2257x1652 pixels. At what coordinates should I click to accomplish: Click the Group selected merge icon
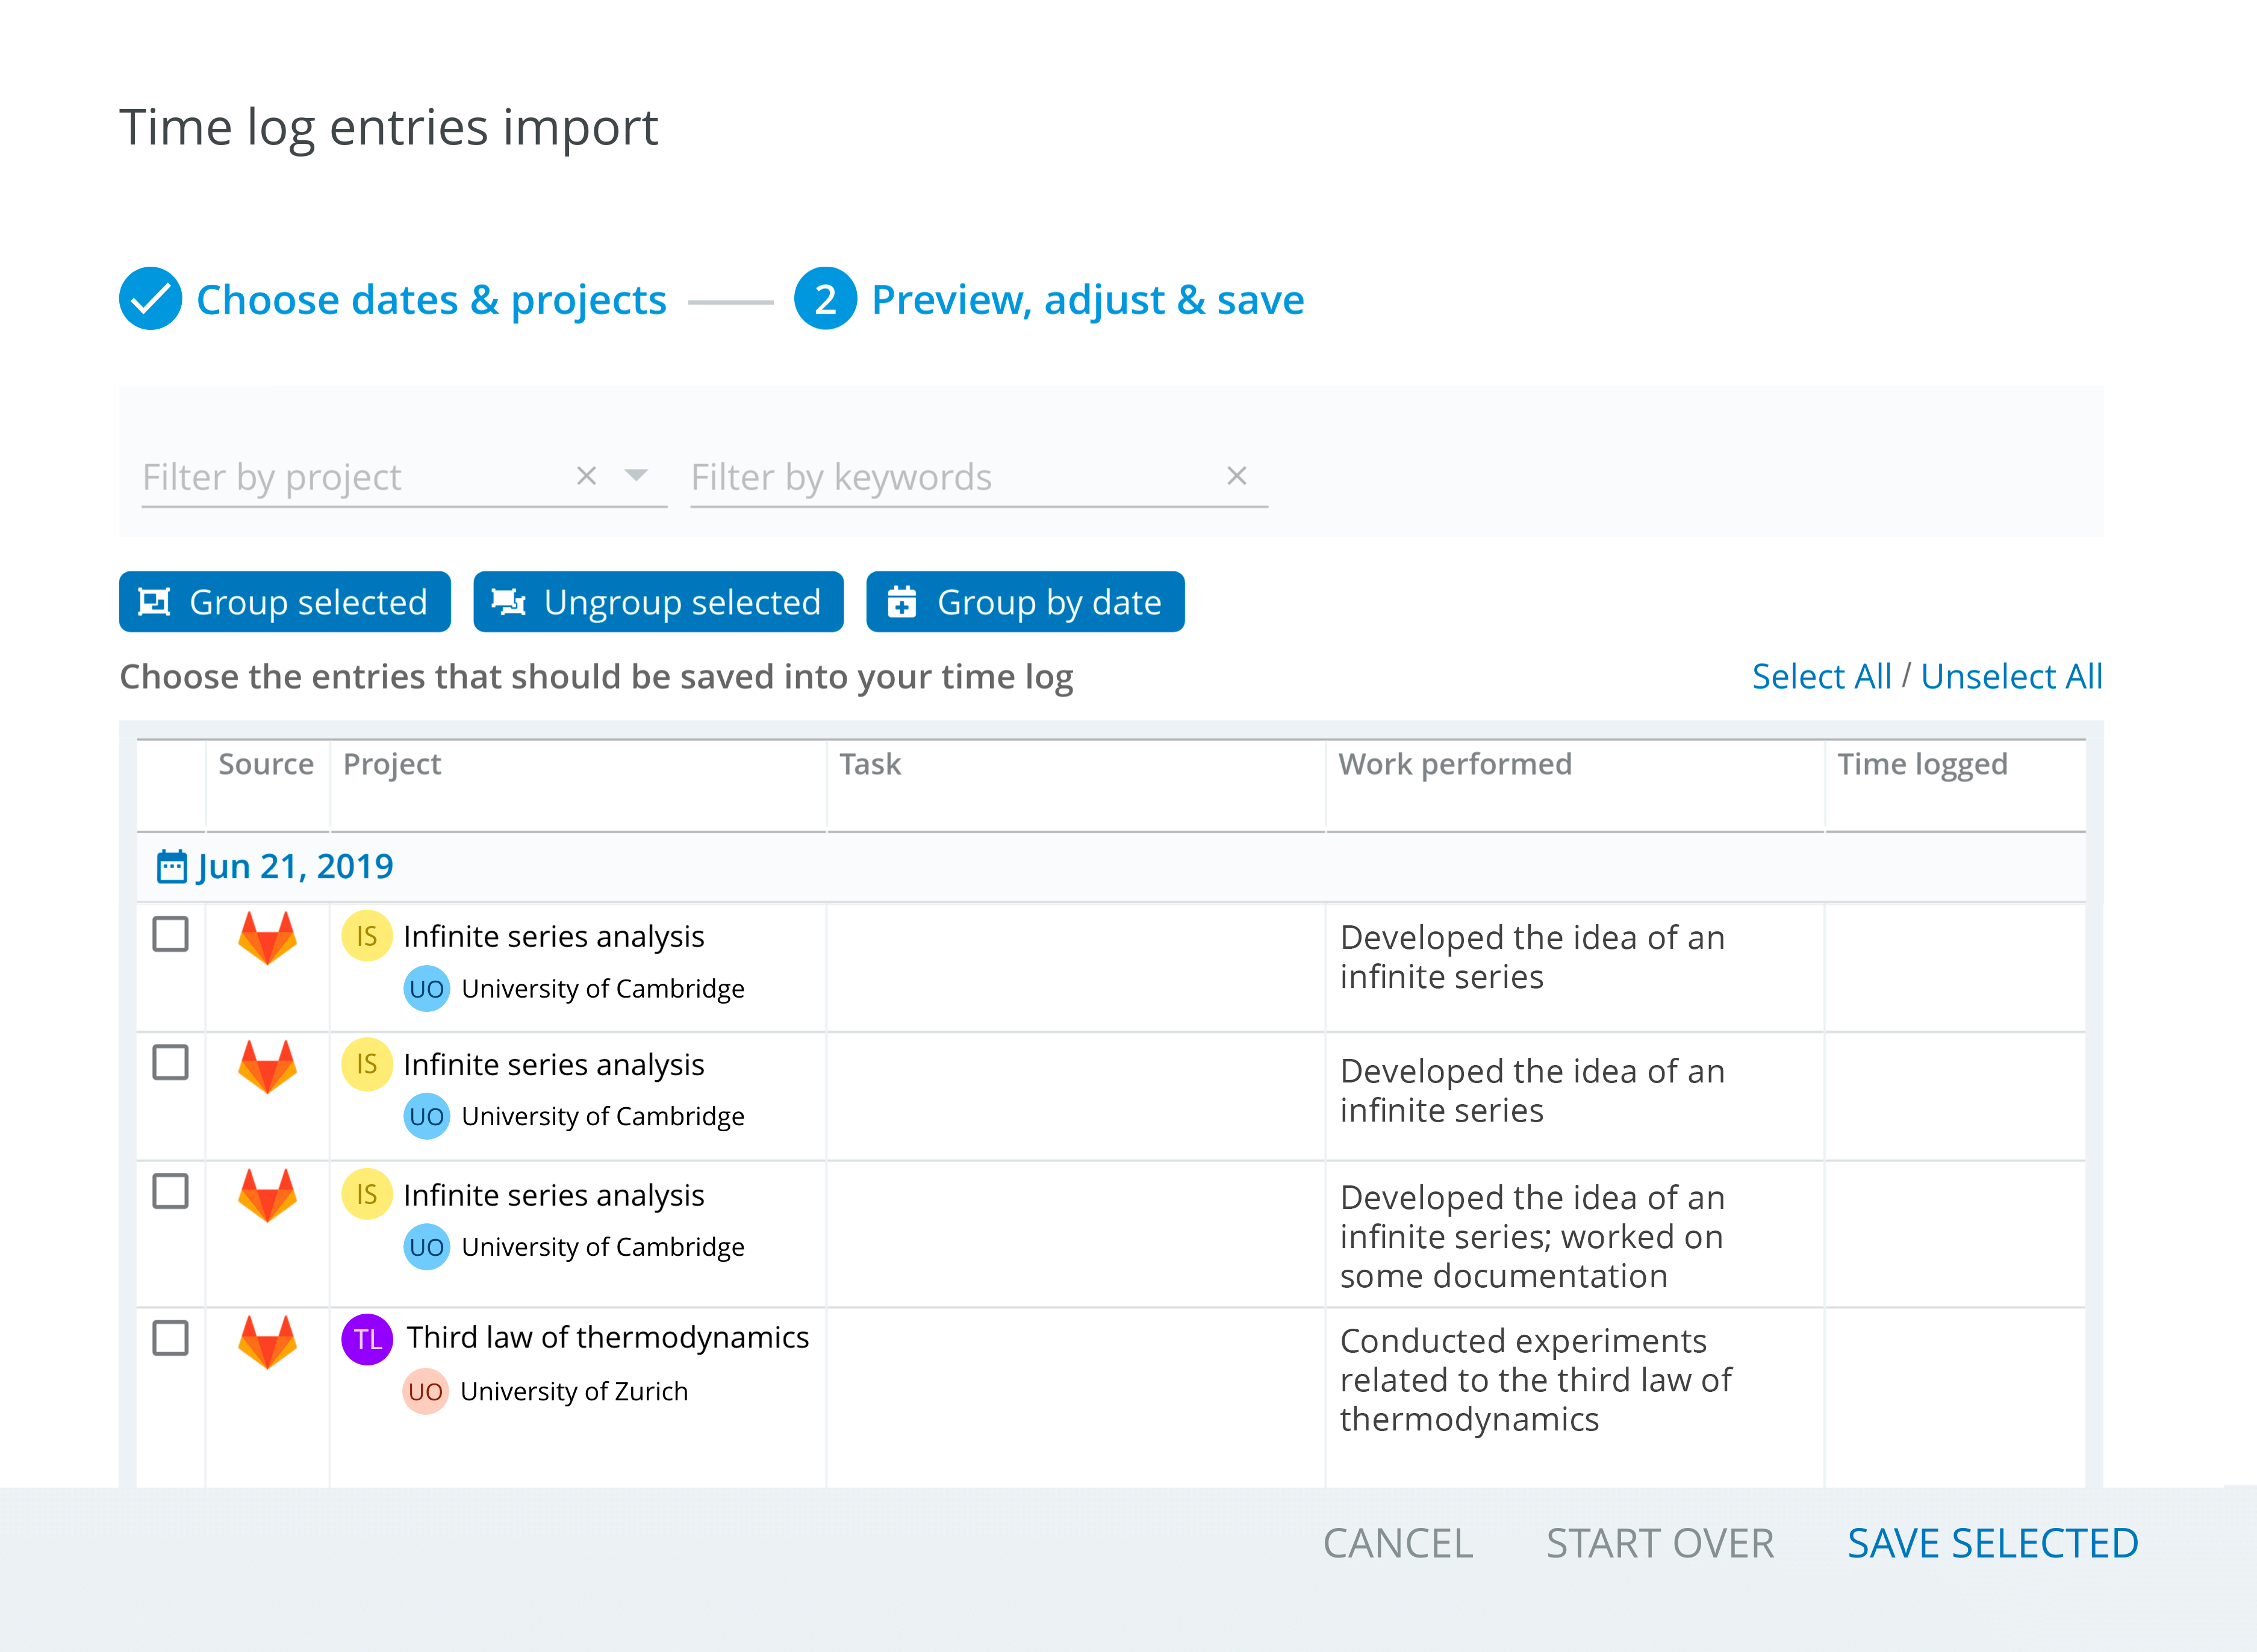(156, 601)
